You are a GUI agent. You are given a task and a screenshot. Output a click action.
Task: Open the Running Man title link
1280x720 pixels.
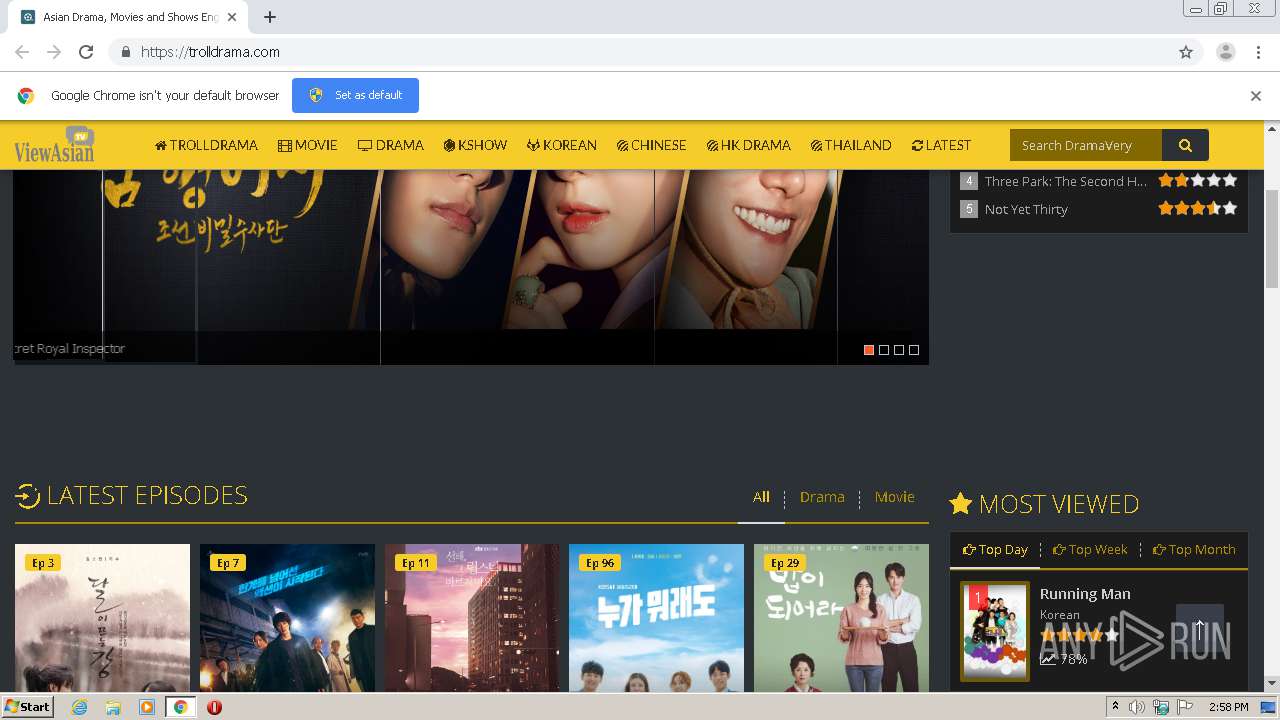point(1085,593)
